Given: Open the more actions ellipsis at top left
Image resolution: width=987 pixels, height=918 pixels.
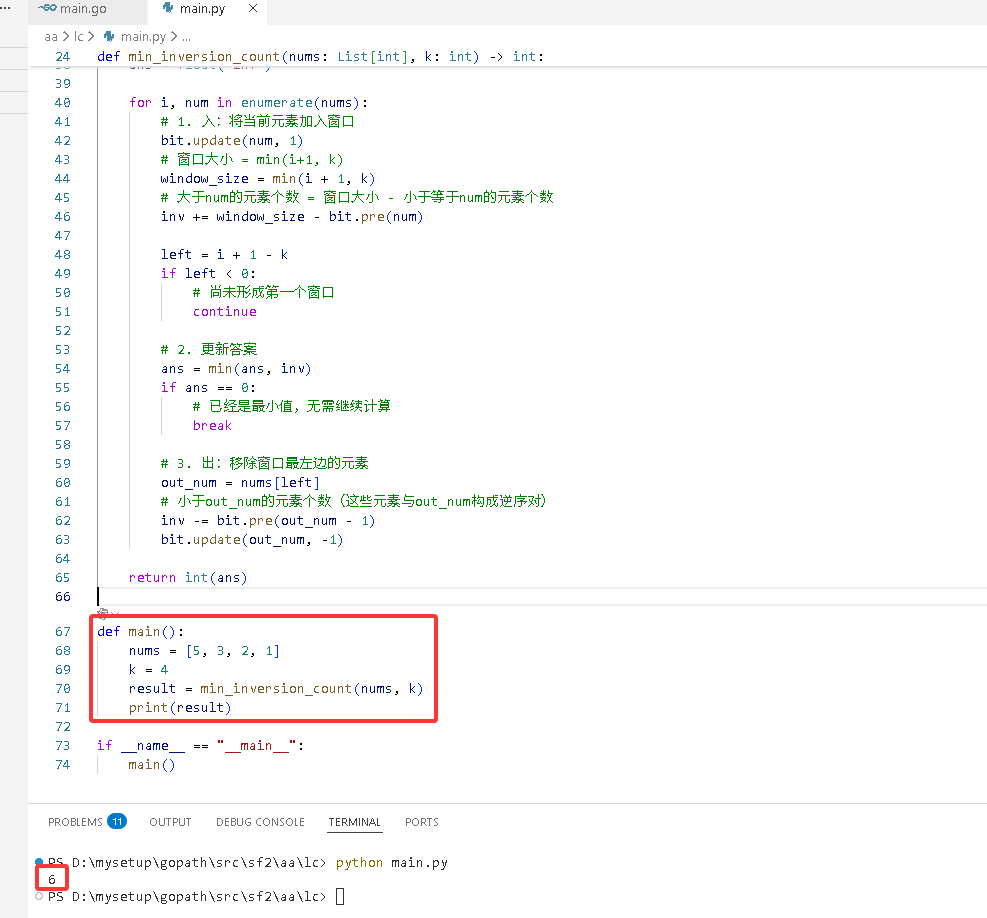Looking at the screenshot, I should click(x=5, y=8).
